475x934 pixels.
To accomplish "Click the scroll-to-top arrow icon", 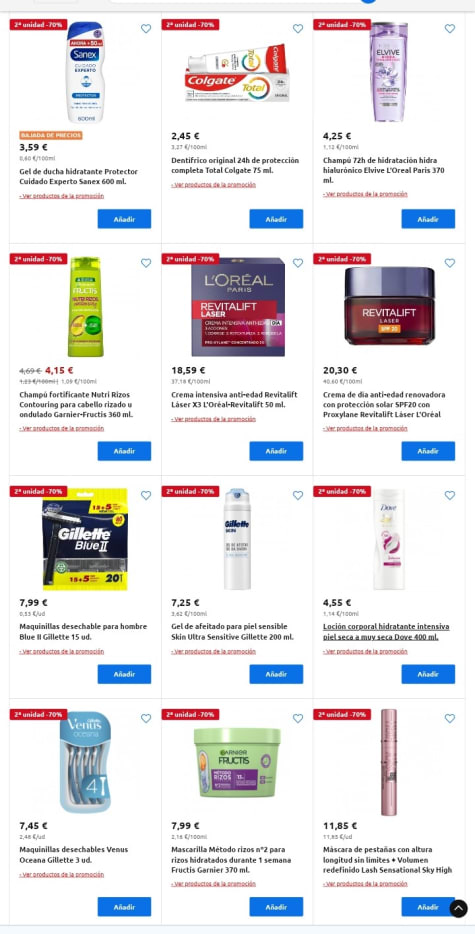I will (458, 908).
